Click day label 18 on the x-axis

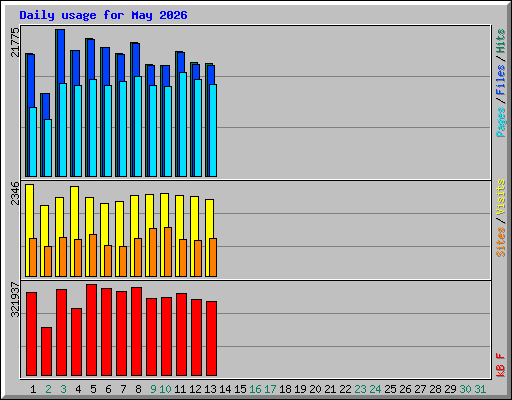[285, 389]
